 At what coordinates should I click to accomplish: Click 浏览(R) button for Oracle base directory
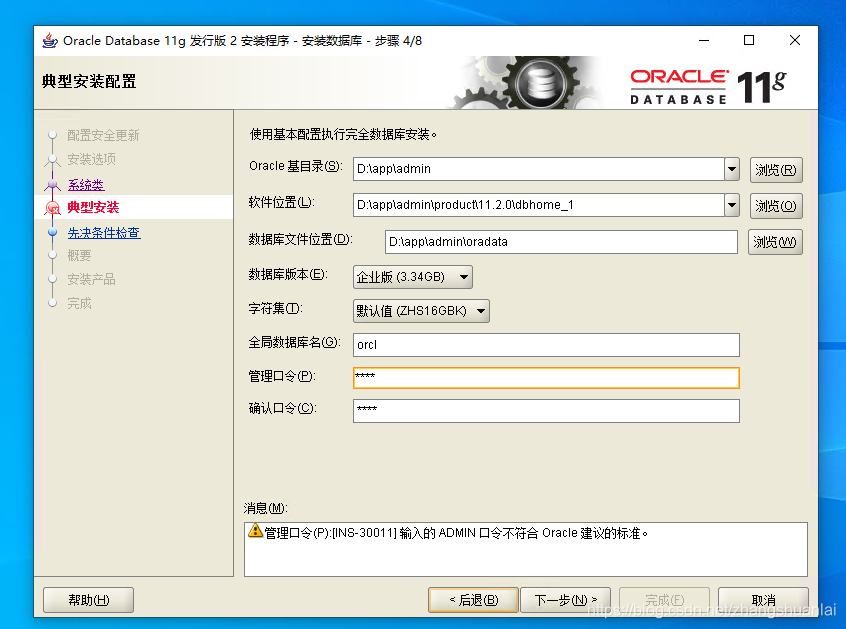pos(776,170)
